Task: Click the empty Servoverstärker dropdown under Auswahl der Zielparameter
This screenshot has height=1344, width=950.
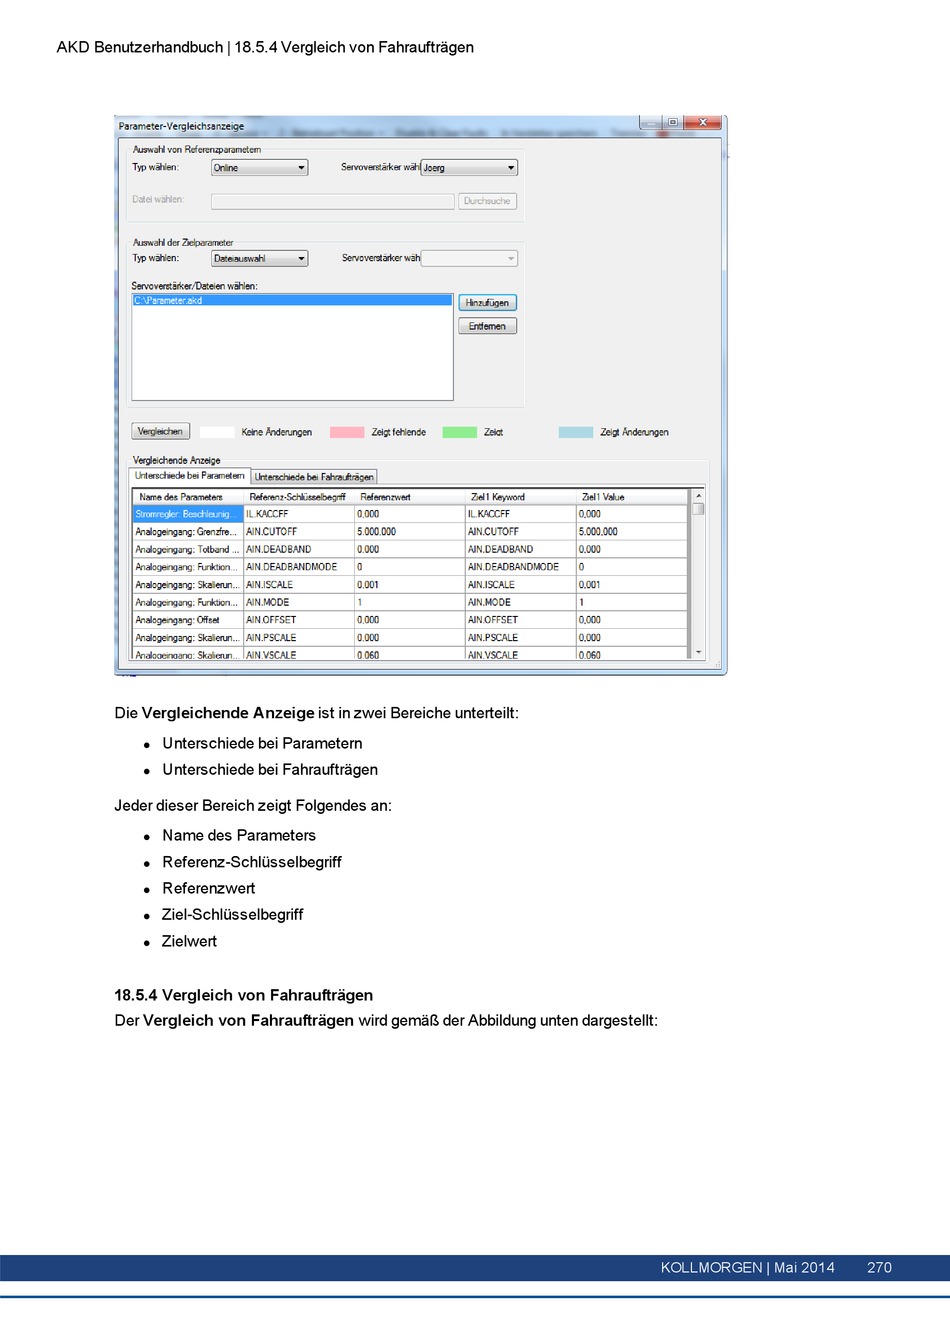Action: pos(469,258)
